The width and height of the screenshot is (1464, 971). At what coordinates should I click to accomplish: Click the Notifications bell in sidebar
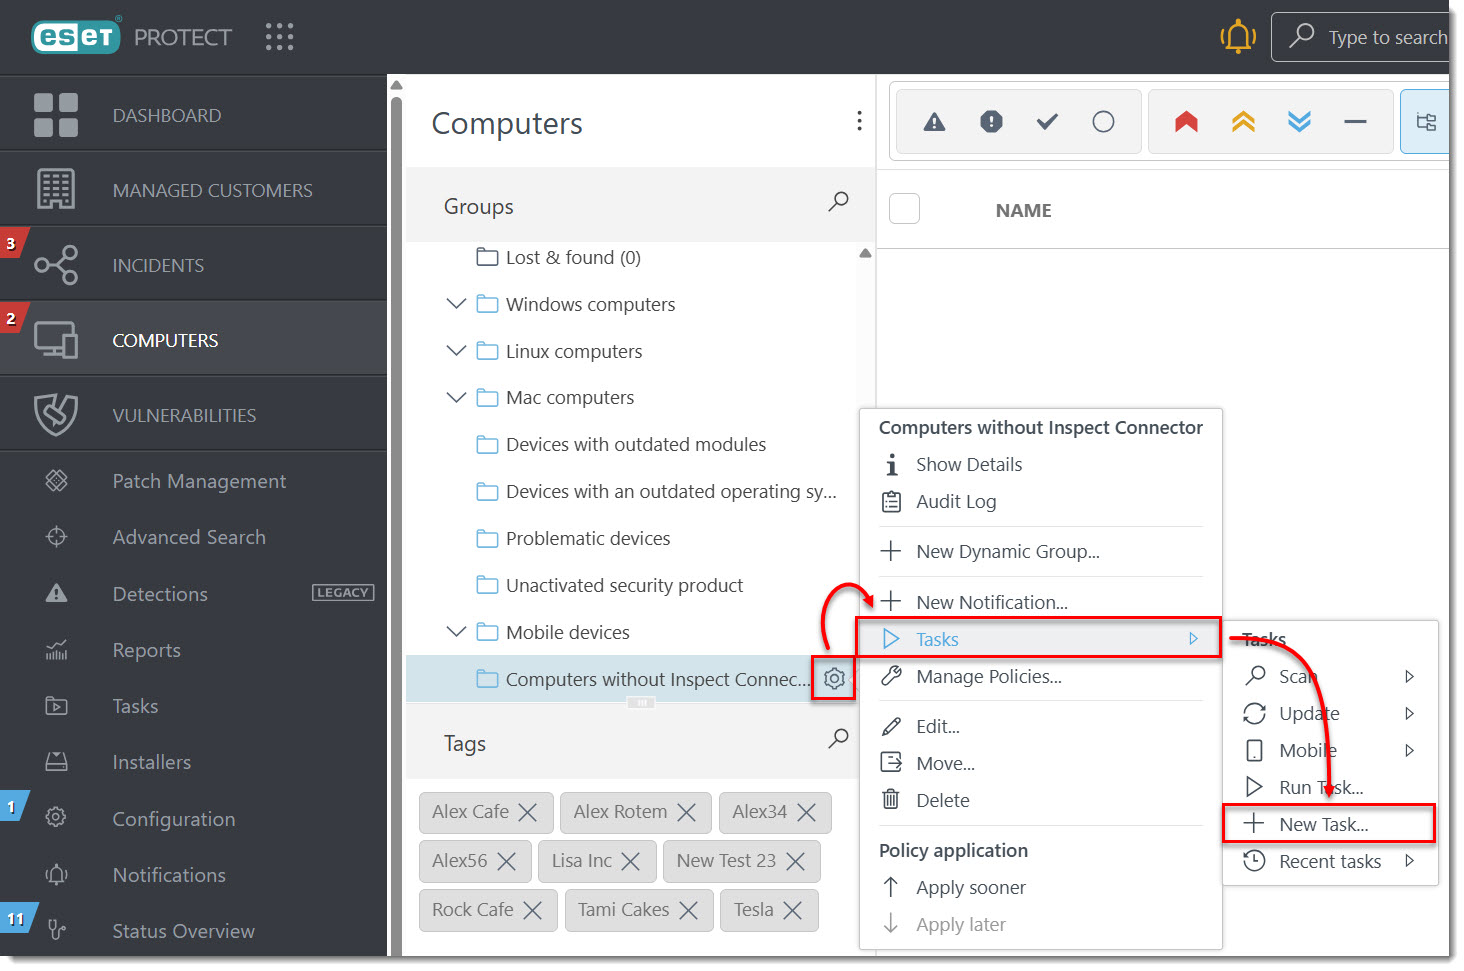[x=57, y=875]
